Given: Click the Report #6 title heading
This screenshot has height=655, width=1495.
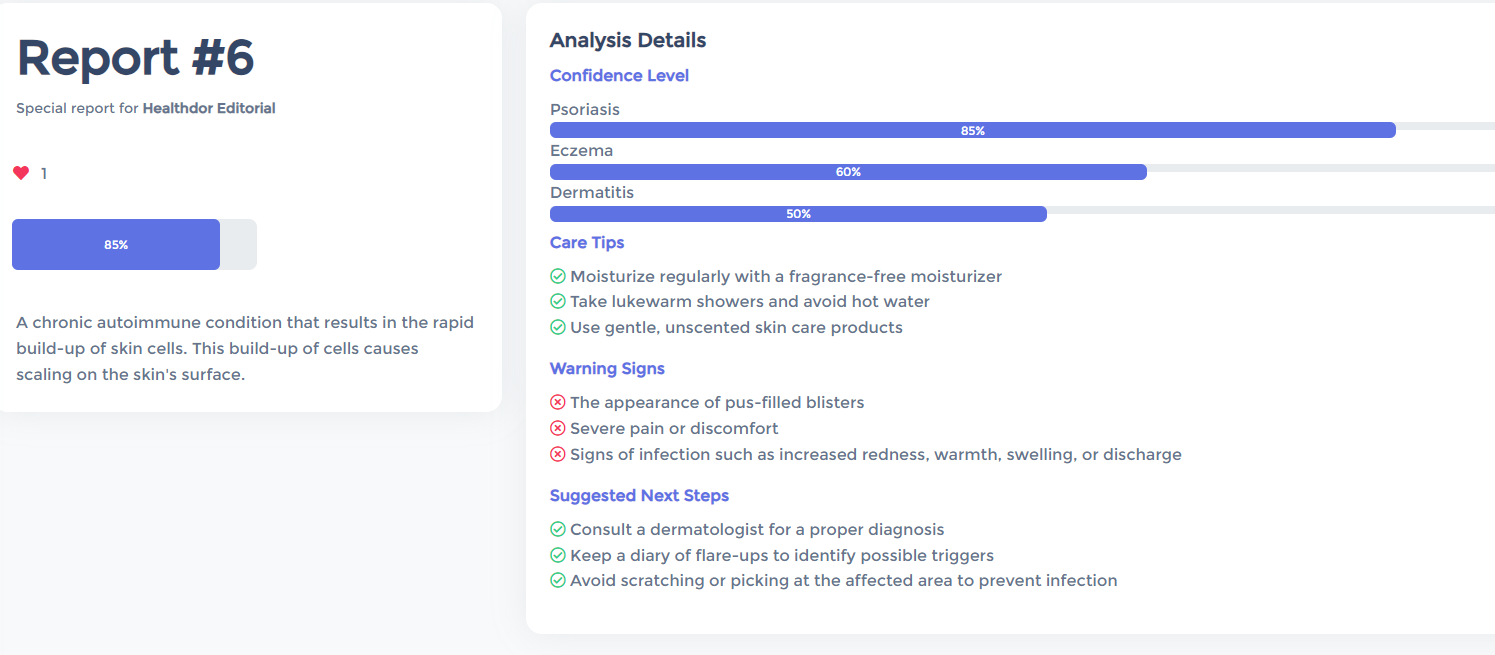Looking at the screenshot, I should point(136,58).
